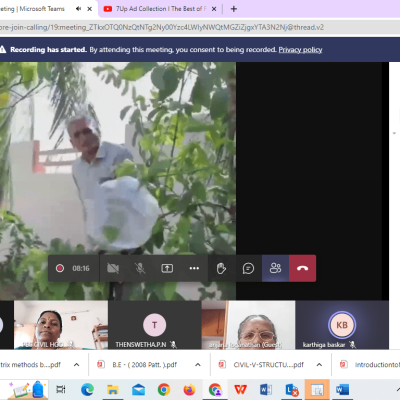The image size is (400, 400).
Task: Open more actions ellipsis menu
Action: 194,268
